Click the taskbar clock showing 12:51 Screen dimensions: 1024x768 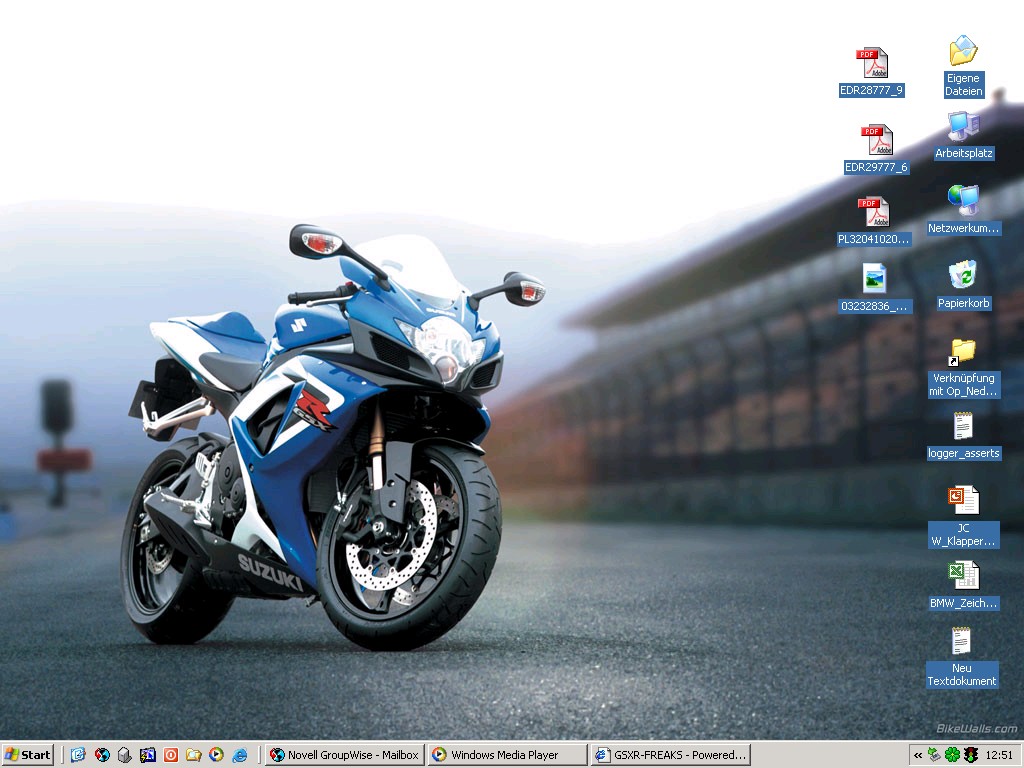coord(999,755)
